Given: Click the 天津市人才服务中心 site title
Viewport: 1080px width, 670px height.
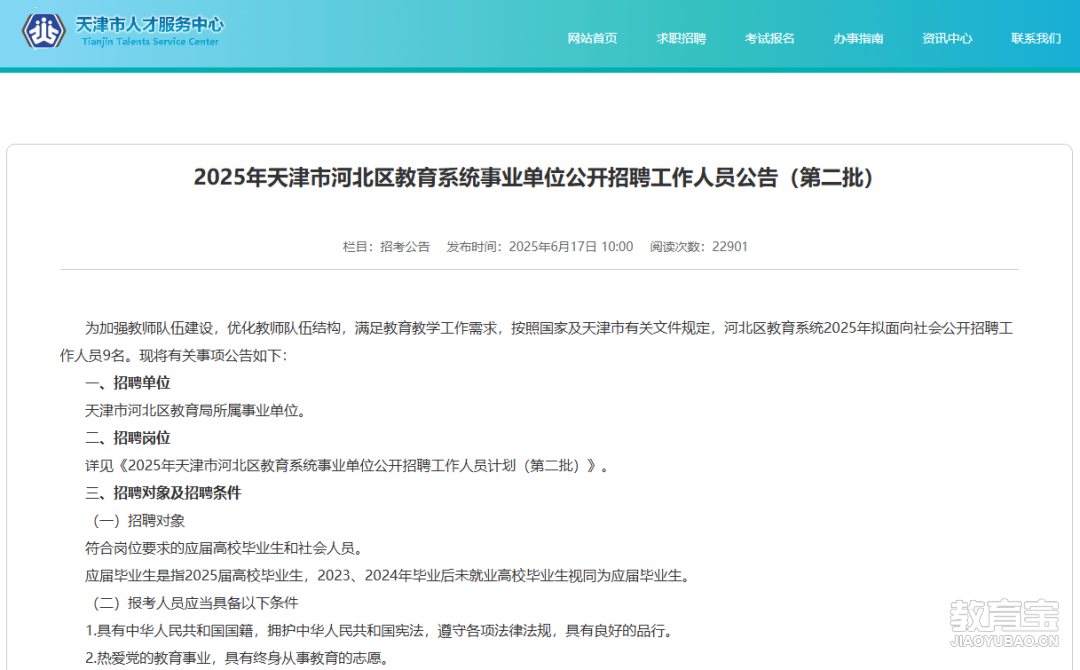Looking at the screenshot, I should [x=149, y=25].
